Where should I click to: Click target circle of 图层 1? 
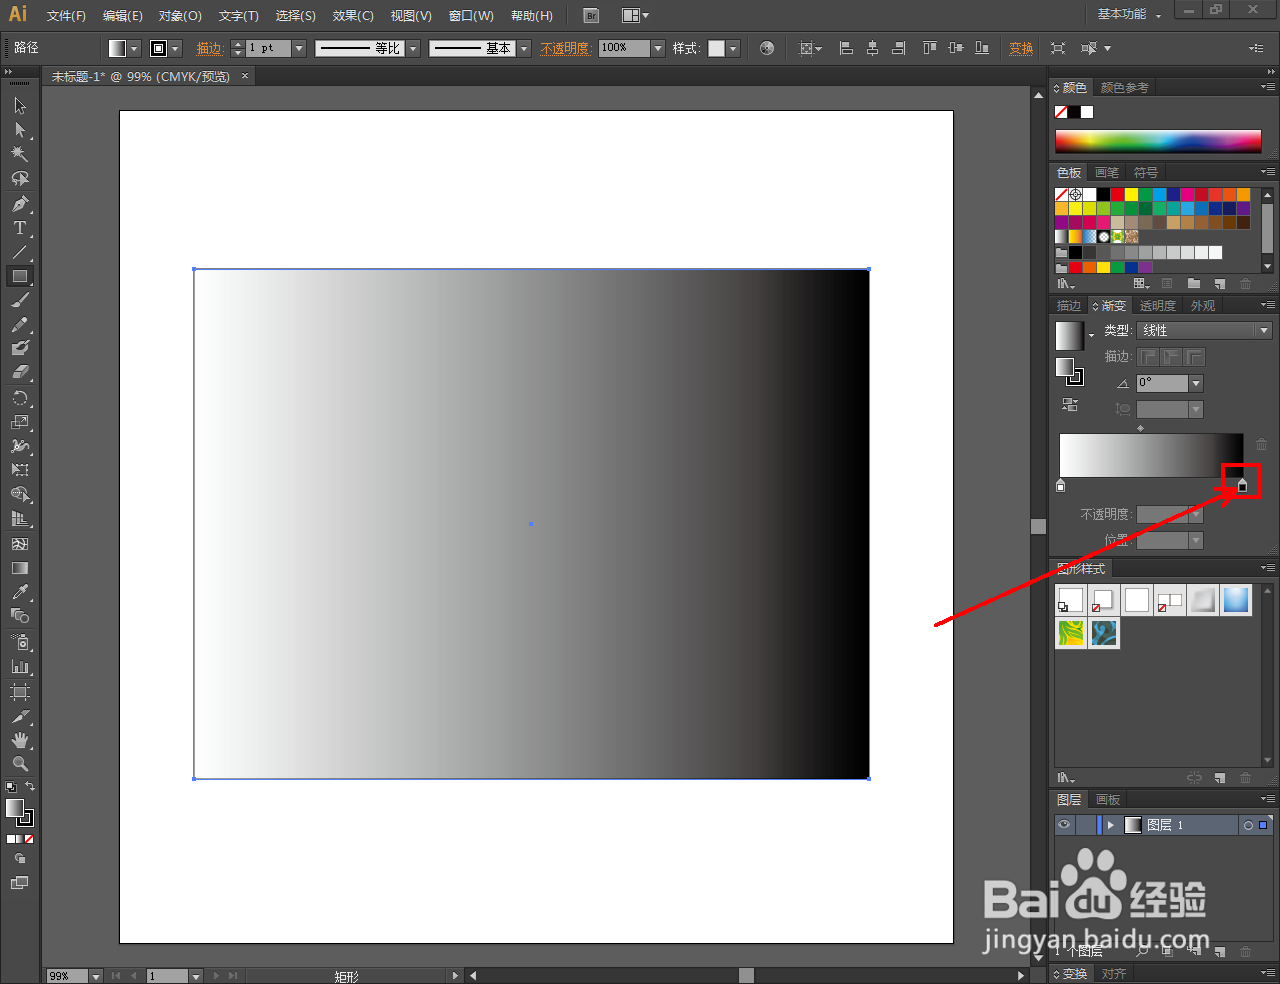(1248, 825)
